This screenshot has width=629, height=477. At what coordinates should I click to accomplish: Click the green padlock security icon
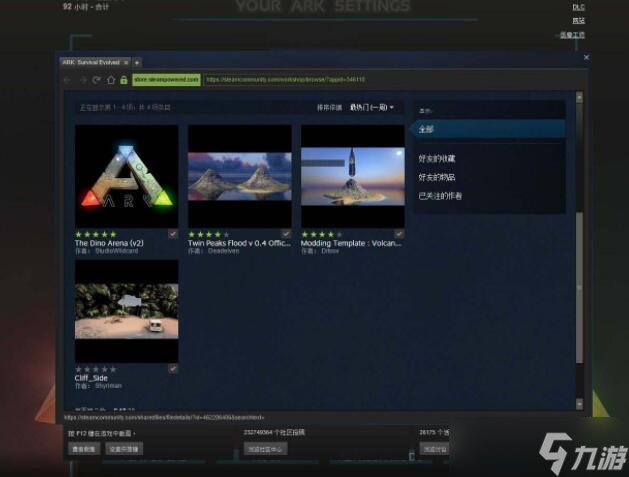pyautogui.click(x=123, y=80)
